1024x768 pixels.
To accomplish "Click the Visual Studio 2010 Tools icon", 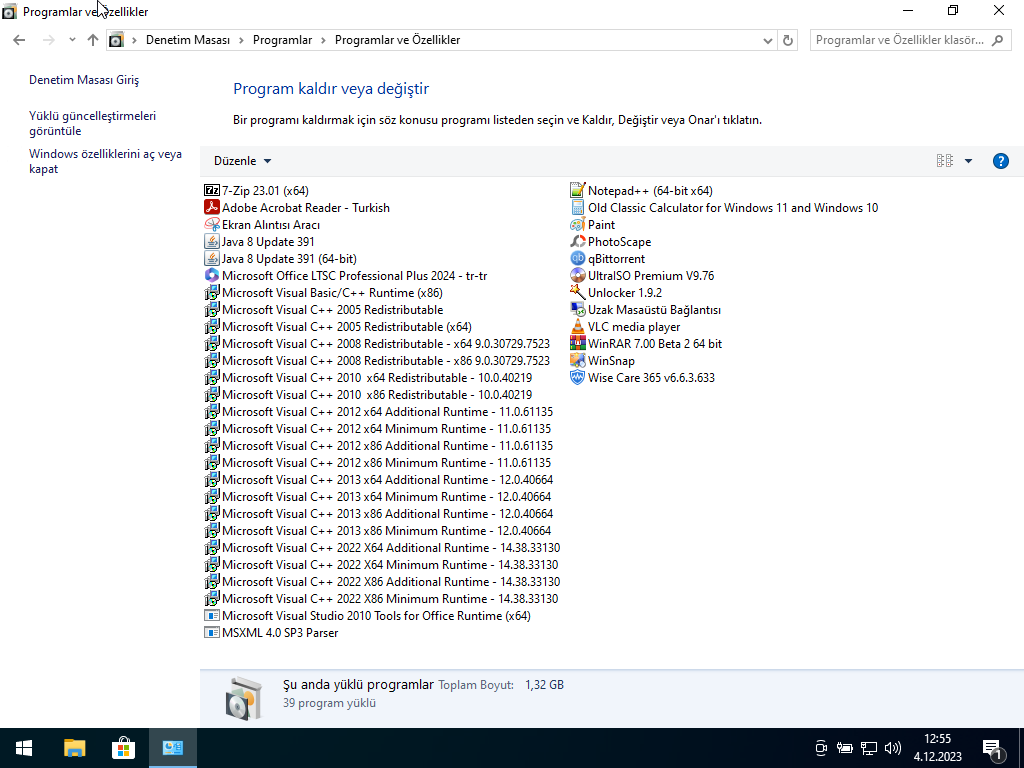I will pyautogui.click(x=212, y=615).
